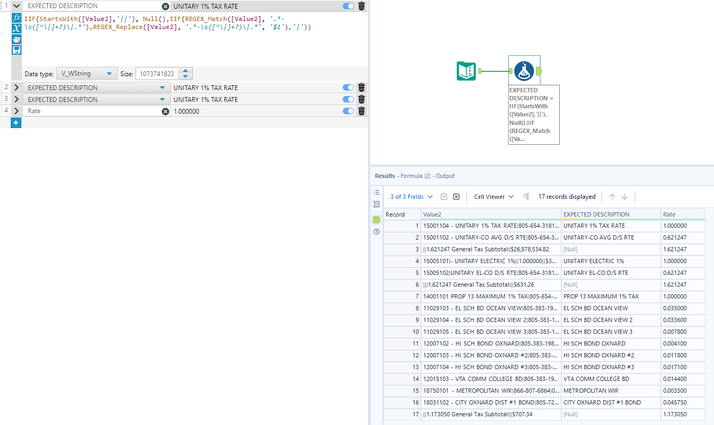Open the 3 of 3 Fields dropdown
This screenshot has height=425, width=714.
click(411, 197)
